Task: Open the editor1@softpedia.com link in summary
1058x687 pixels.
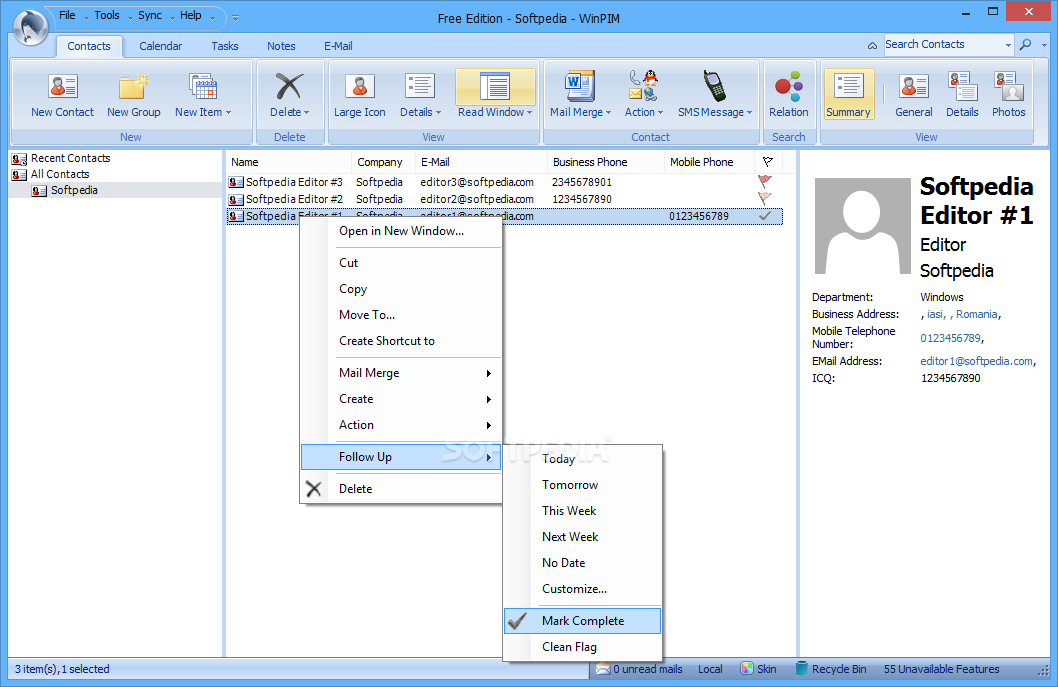Action: pyautogui.click(x=976, y=361)
